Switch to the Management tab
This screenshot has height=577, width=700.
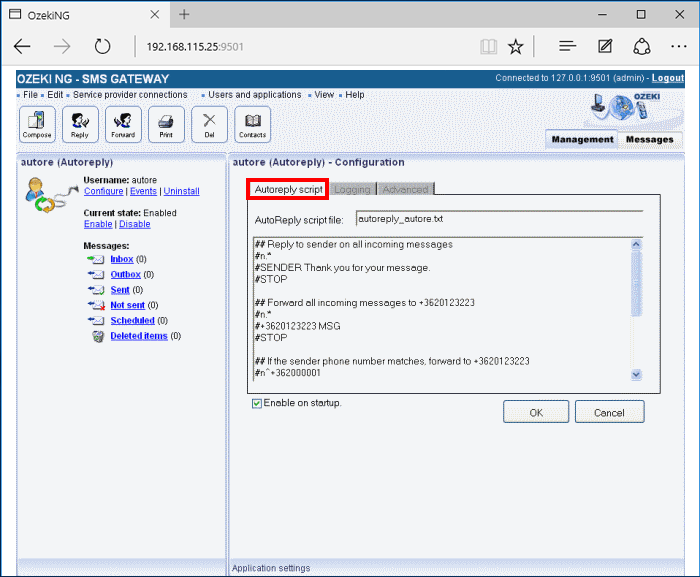tap(582, 139)
